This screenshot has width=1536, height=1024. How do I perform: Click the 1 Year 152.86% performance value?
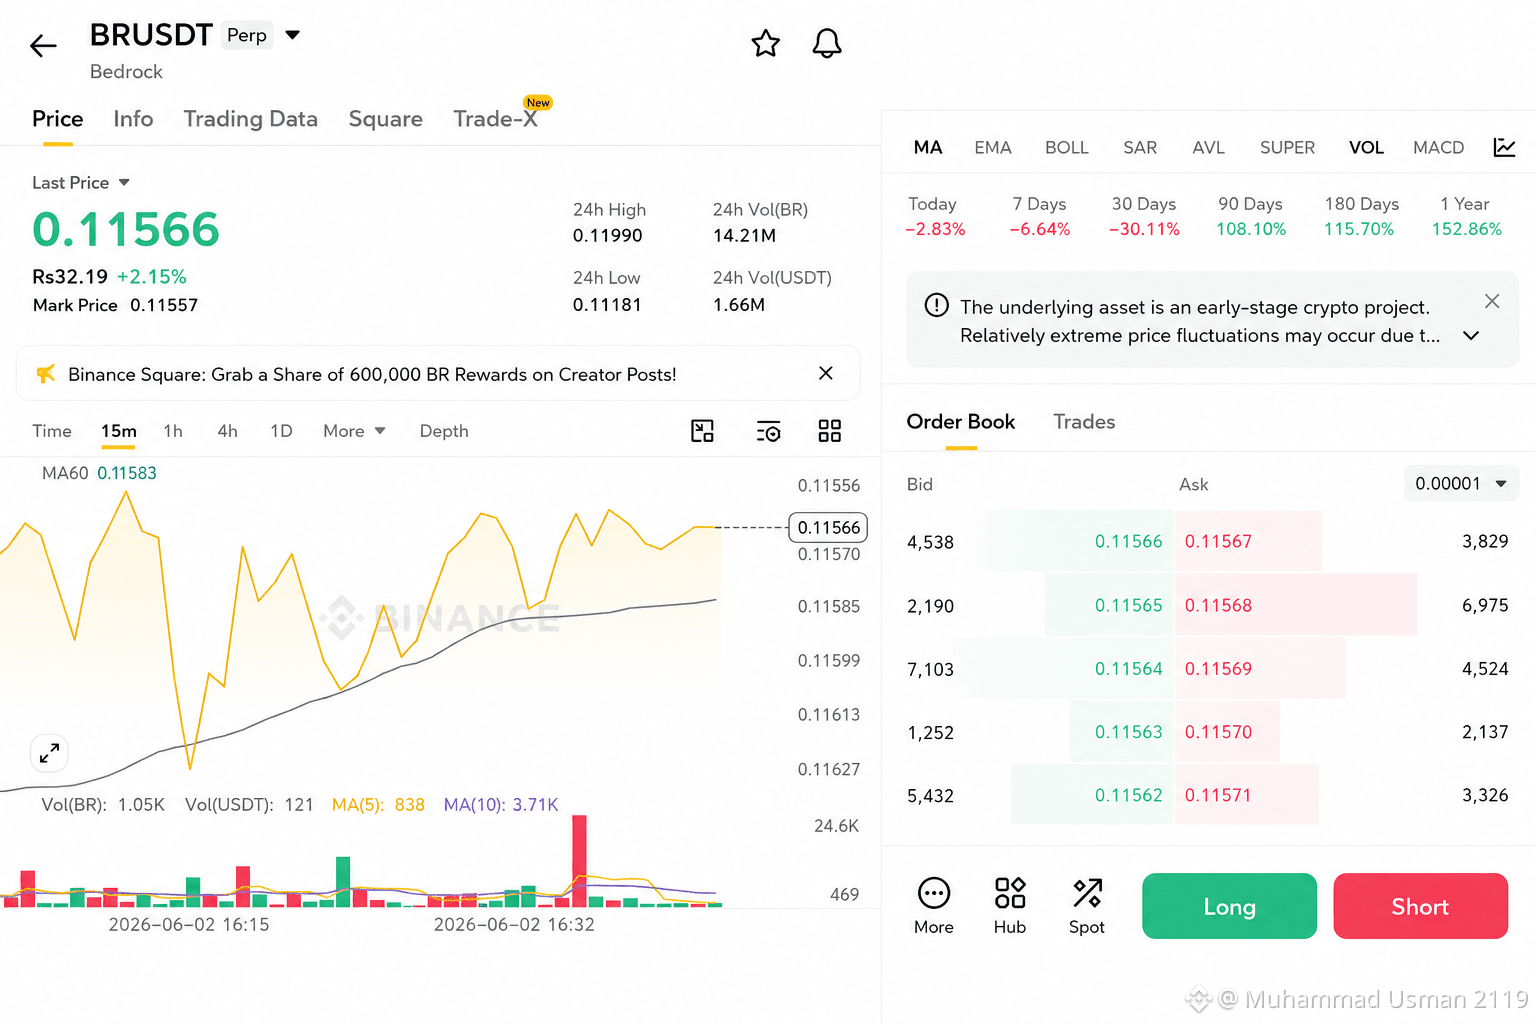(1467, 229)
